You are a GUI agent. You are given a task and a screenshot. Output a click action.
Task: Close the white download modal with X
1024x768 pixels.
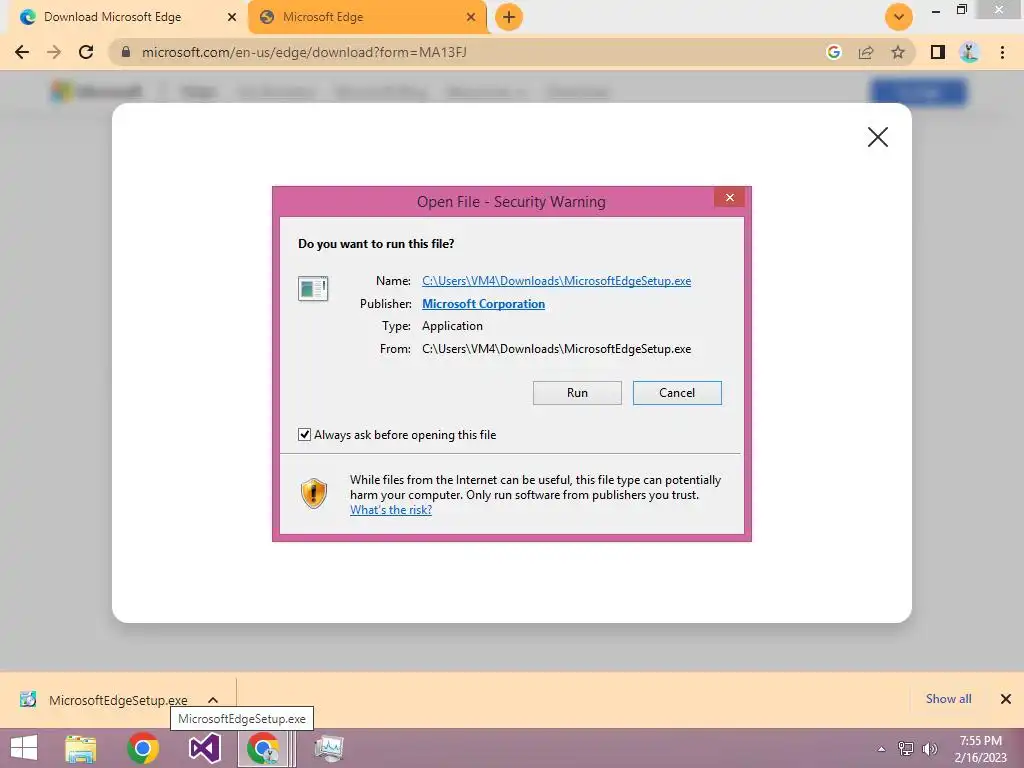click(878, 137)
